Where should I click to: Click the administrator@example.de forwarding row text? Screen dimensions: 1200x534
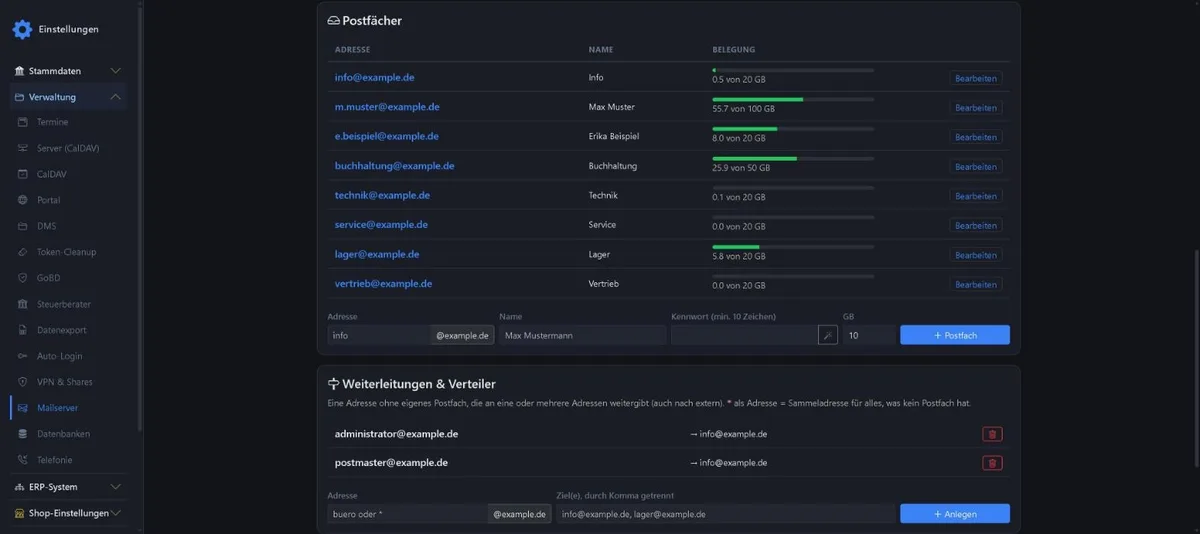pyautogui.click(x=396, y=434)
